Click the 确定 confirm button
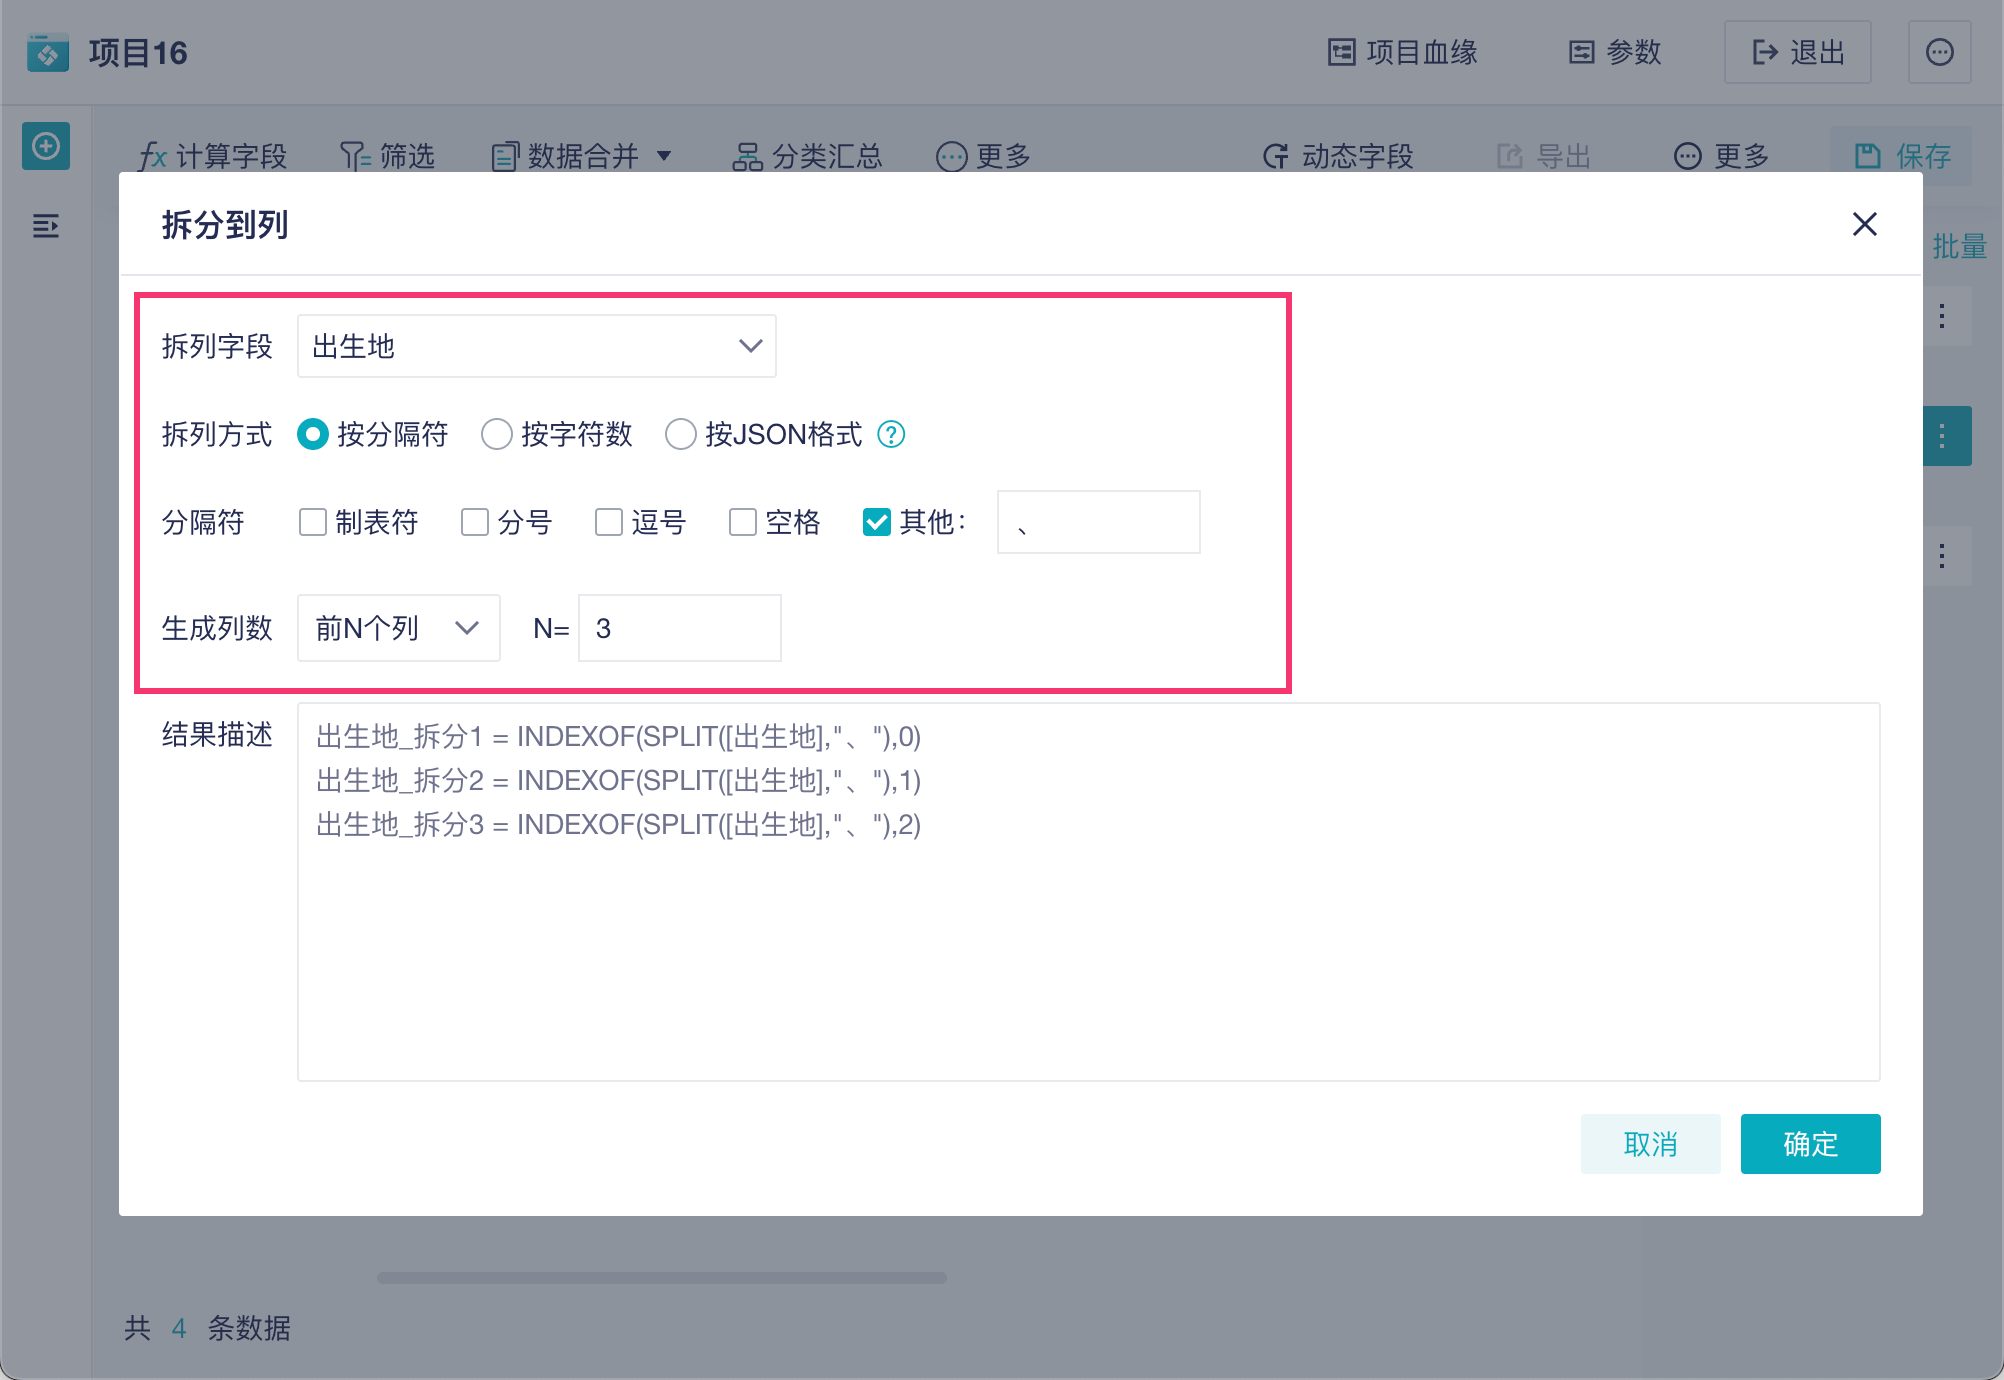2004x1380 pixels. tap(1810, 1143)
